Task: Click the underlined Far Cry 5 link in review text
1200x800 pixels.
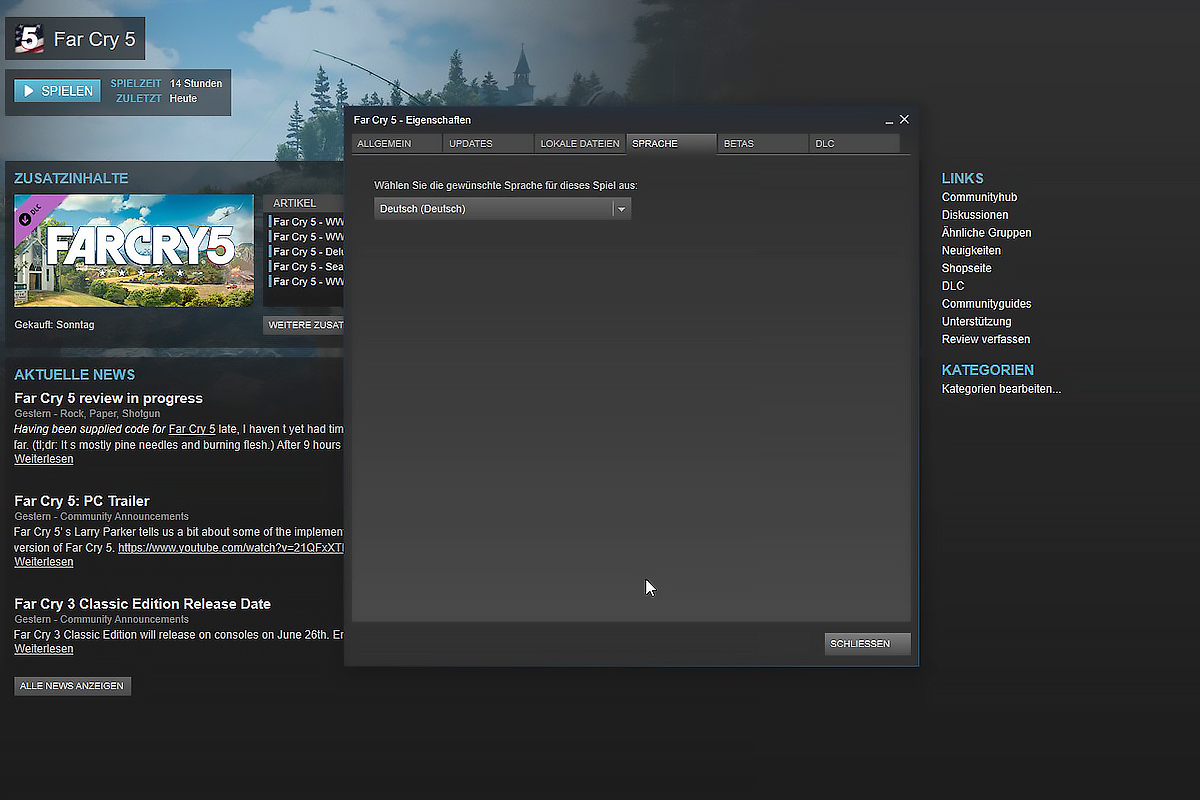Action: [x=192, y=429]
